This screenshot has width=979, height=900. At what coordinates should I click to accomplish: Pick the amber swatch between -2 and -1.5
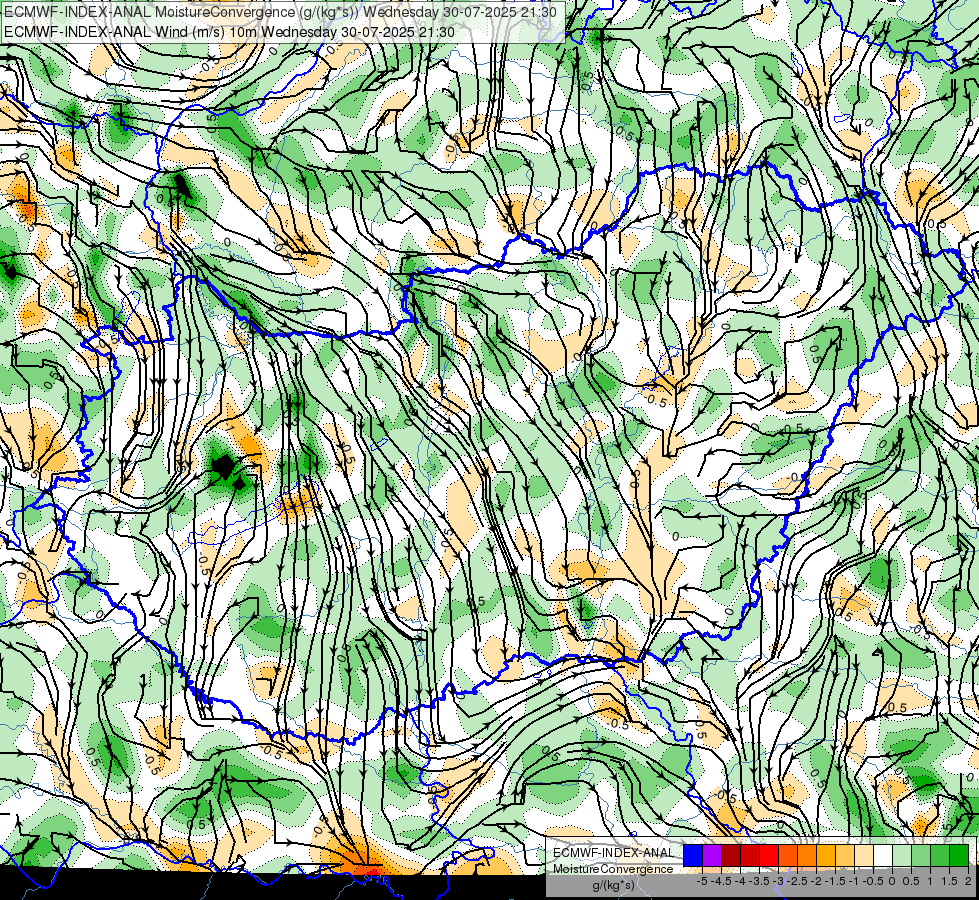tap(826, 855)
